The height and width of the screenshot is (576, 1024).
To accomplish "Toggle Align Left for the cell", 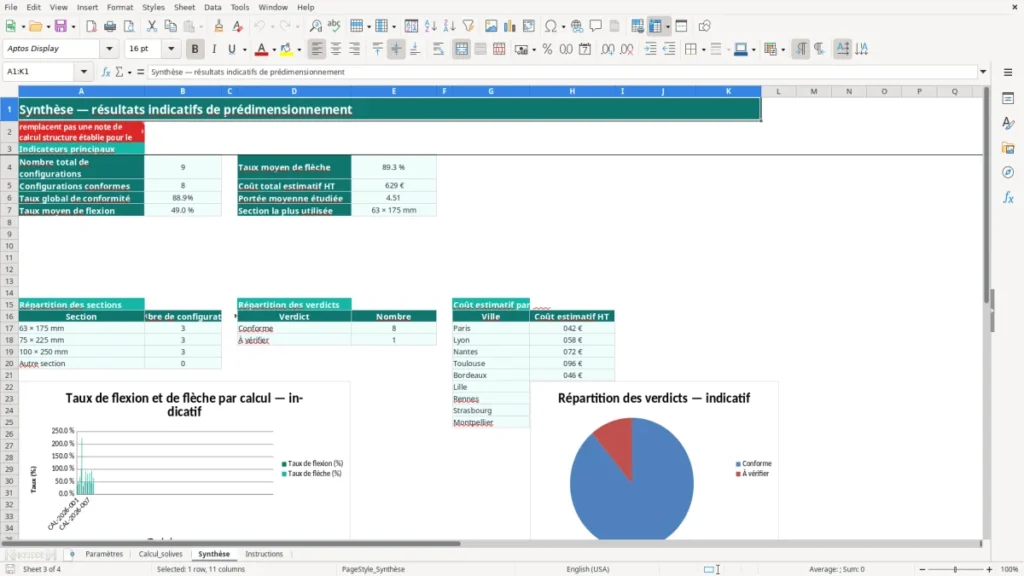I will point(317,49).
